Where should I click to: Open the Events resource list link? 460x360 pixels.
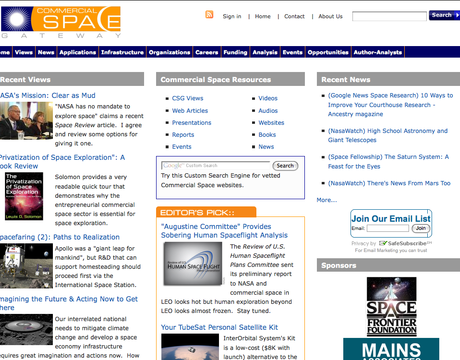[x=181, y=147]
